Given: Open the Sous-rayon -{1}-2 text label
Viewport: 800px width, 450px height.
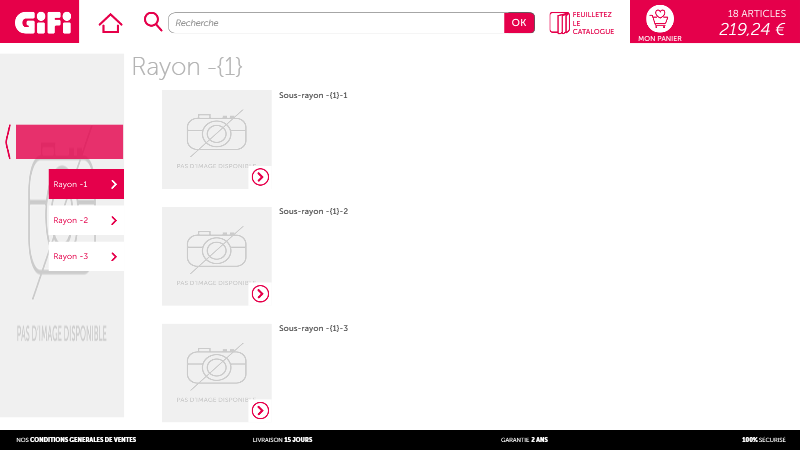Looking at the screenshot, I should coord(313,212).
